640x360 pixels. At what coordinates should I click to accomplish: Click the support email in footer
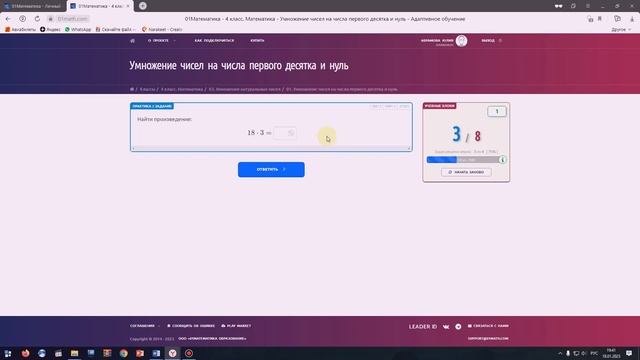click(488, 338)
